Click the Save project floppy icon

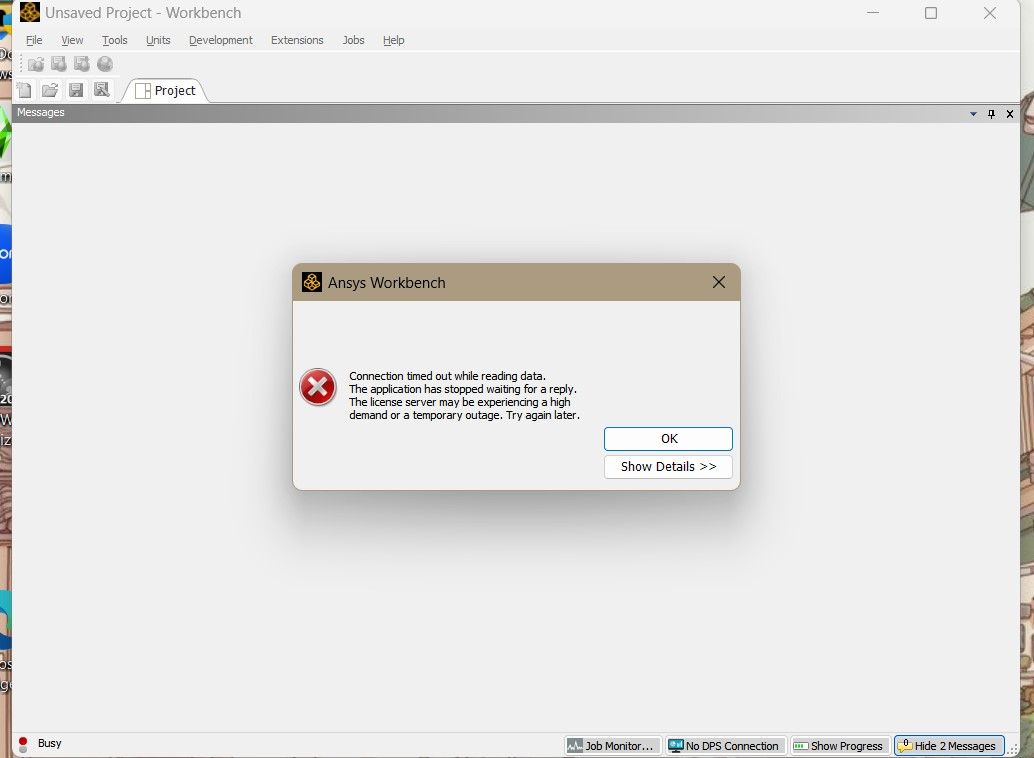[x=76, y=90]
